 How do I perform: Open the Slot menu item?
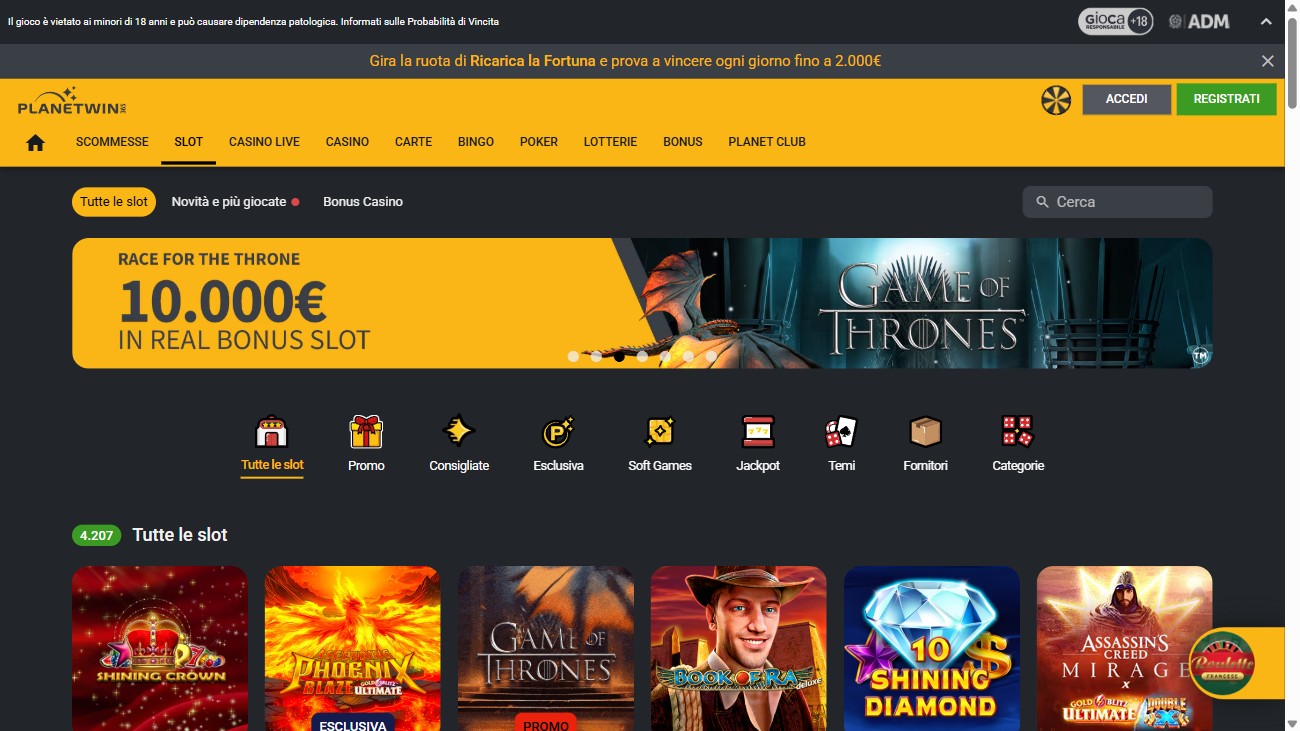(188, 142)
